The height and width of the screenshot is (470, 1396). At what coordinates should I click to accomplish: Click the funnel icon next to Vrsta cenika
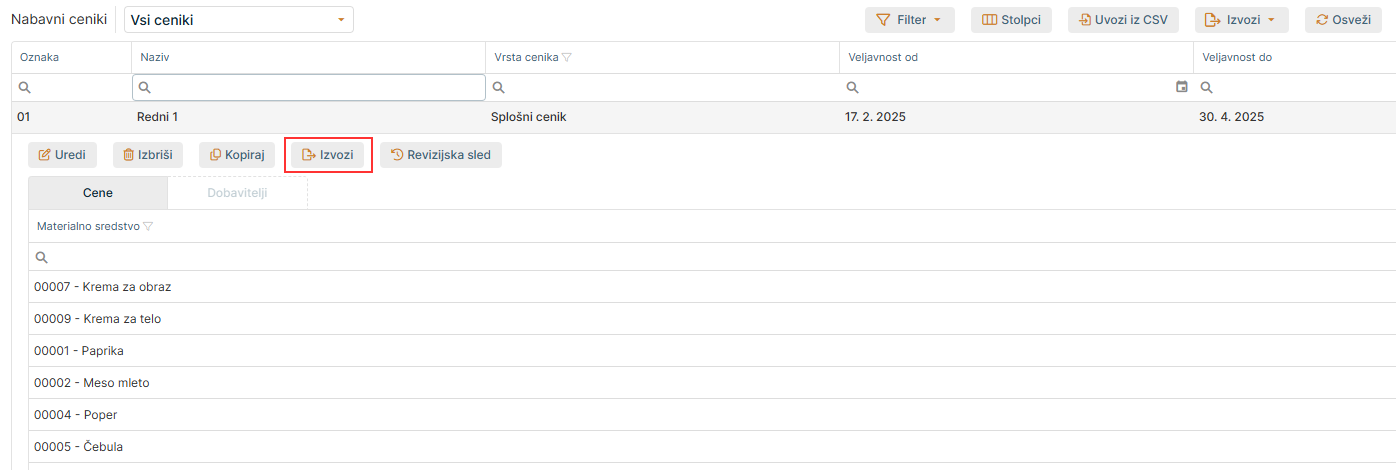(x=567, y=58)
